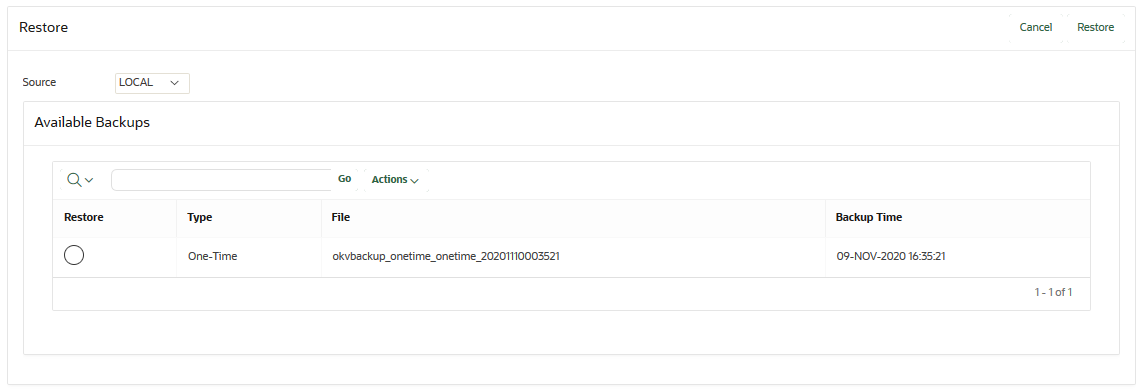The image size is (1141, 391).
Task: Click the Restore column header
Action: tap(84, 217)
